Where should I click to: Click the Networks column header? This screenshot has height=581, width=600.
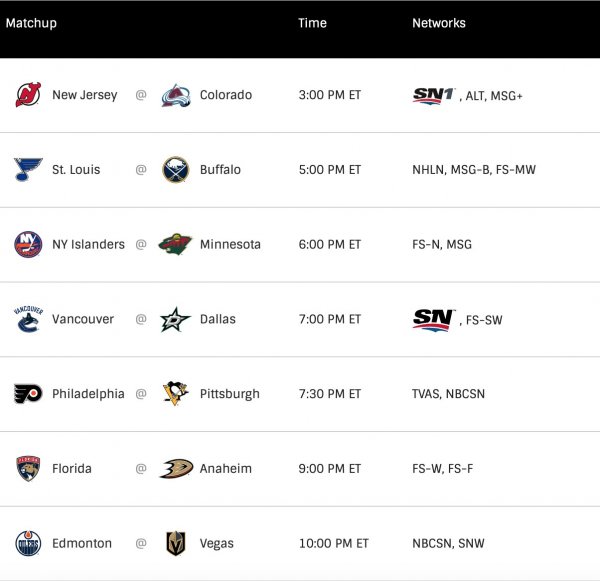[439, 23]
